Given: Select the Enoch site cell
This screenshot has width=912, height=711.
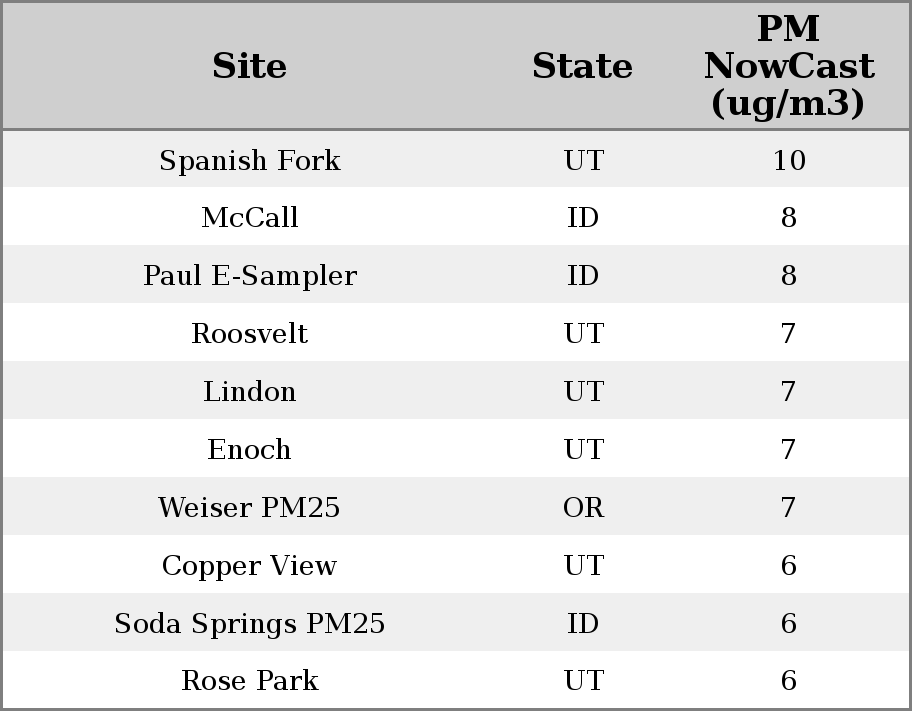Looking at the screenshot, I should pyautogui.click(x=249, y=450).
